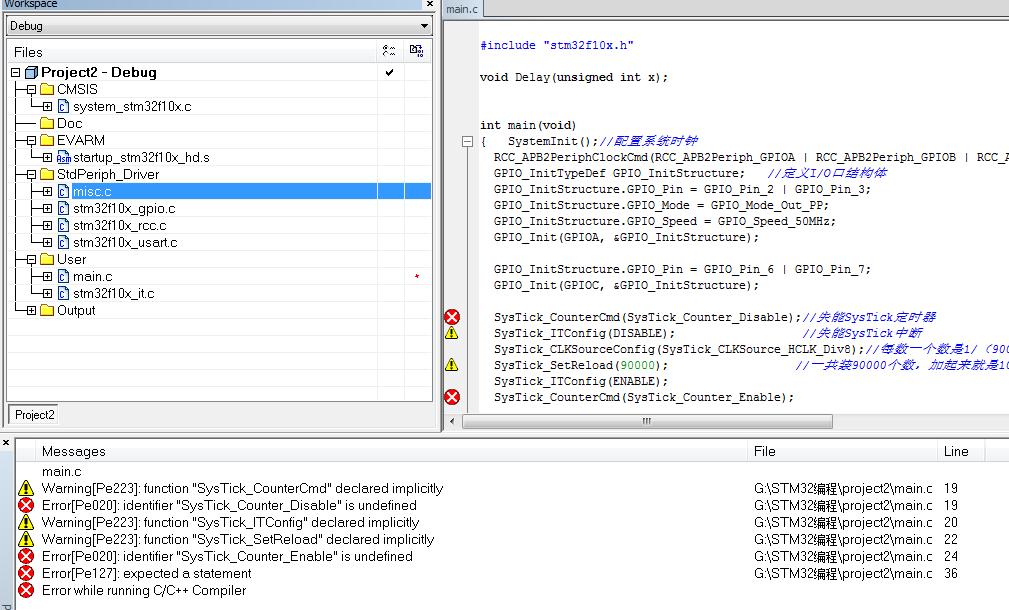Select system_stm32f10x.c in the tree
The width and height of the screenshot is (1009, 610).
click(x=132, y=107)
